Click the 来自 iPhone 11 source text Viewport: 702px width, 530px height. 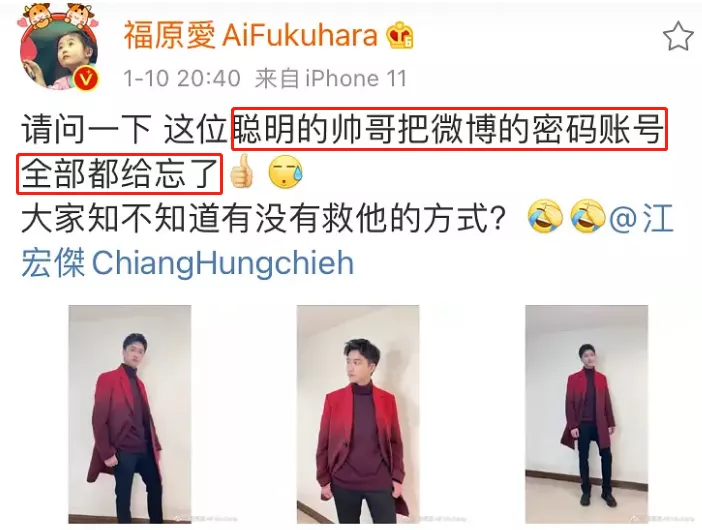331,79
